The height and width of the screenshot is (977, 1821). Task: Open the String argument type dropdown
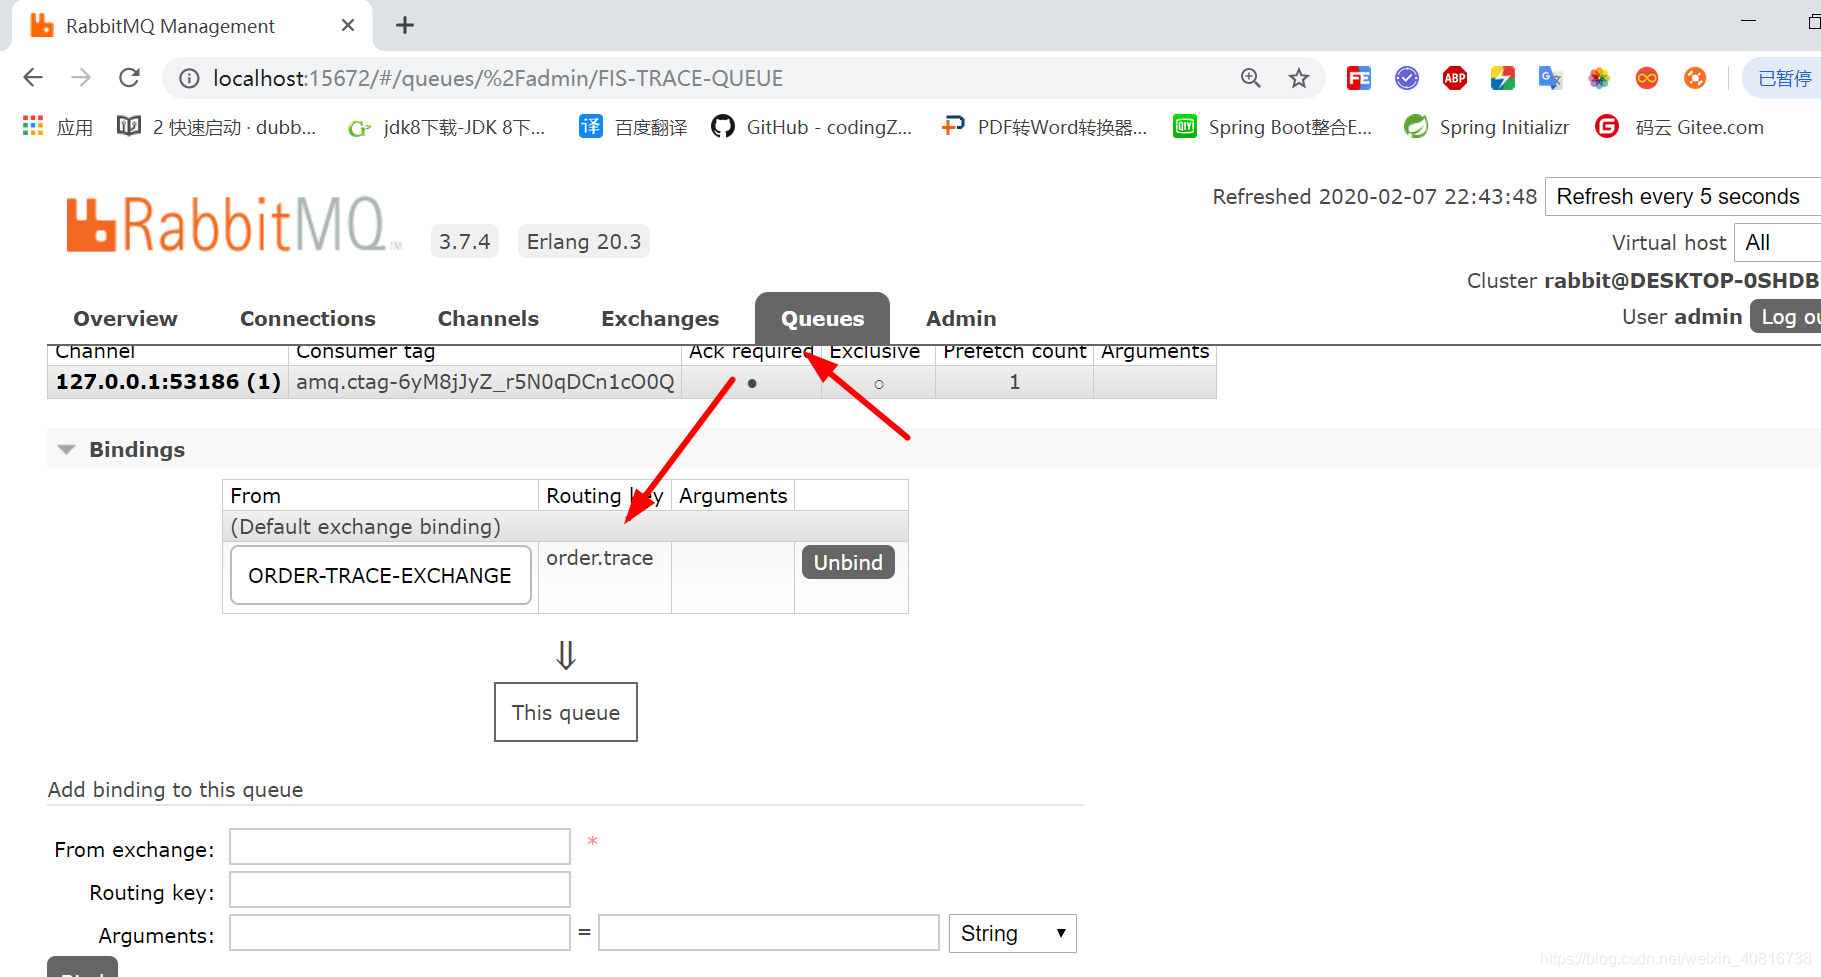1012,933
